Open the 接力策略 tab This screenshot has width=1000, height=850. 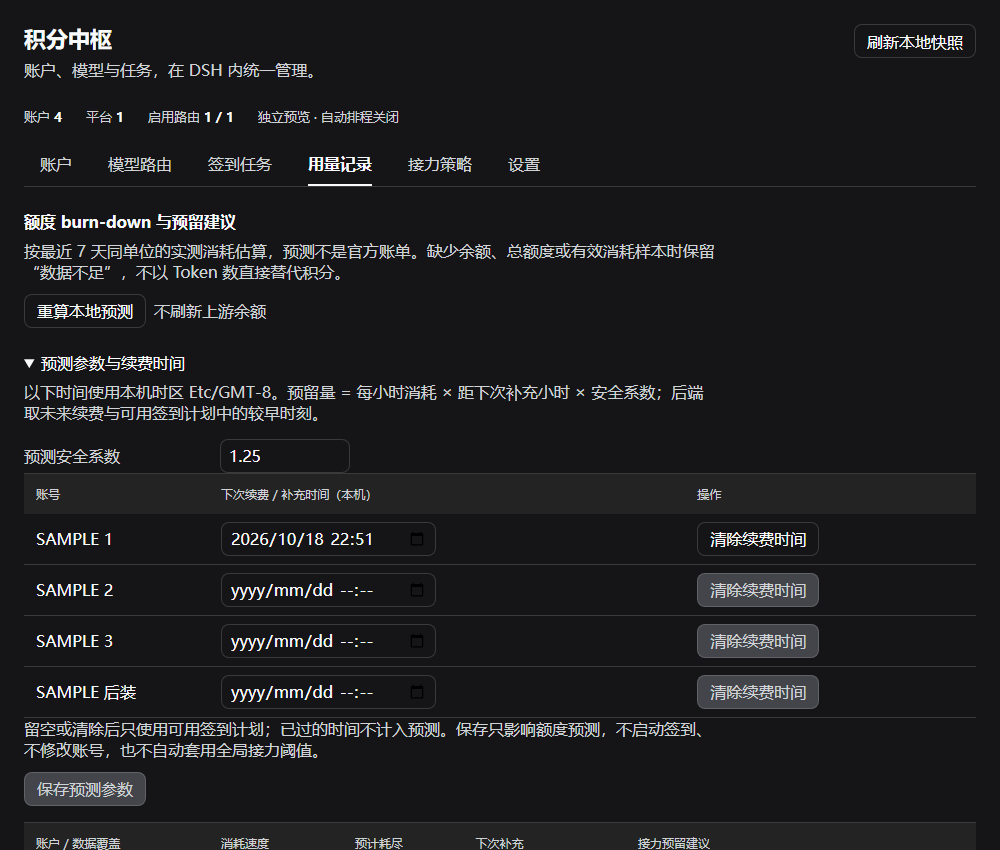440,165
